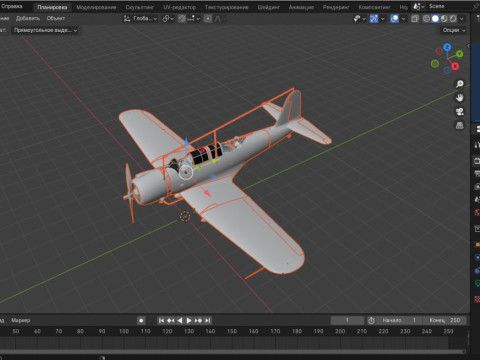The height and width of the screenshot is (360, 480).
Task: Click the timeline horizontal scrollbar
Action: point(233,352)
